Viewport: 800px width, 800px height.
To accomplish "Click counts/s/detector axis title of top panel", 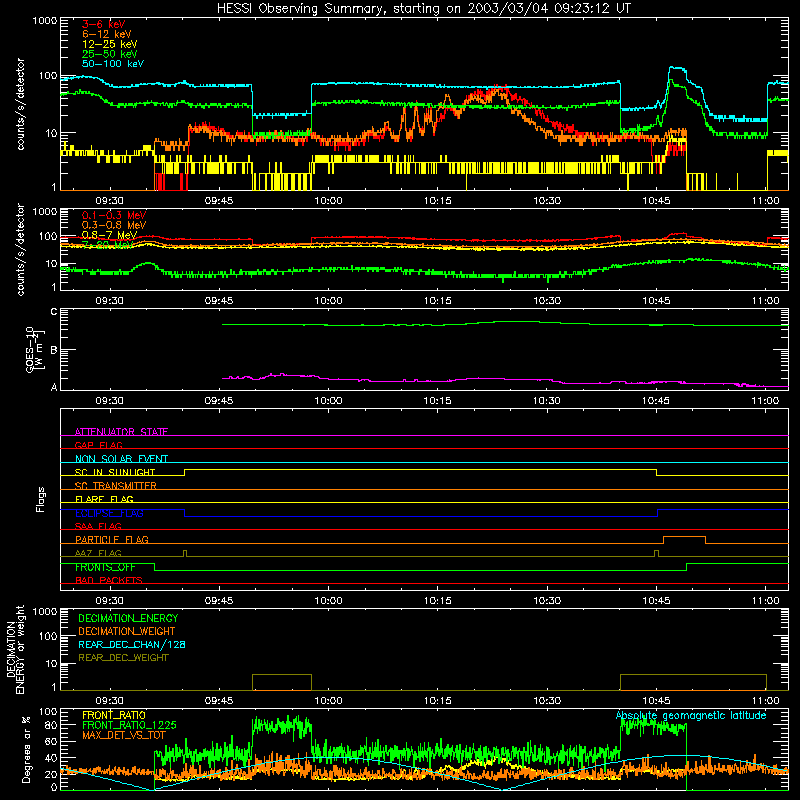I will pyautogui.click(x=20, y=104).
